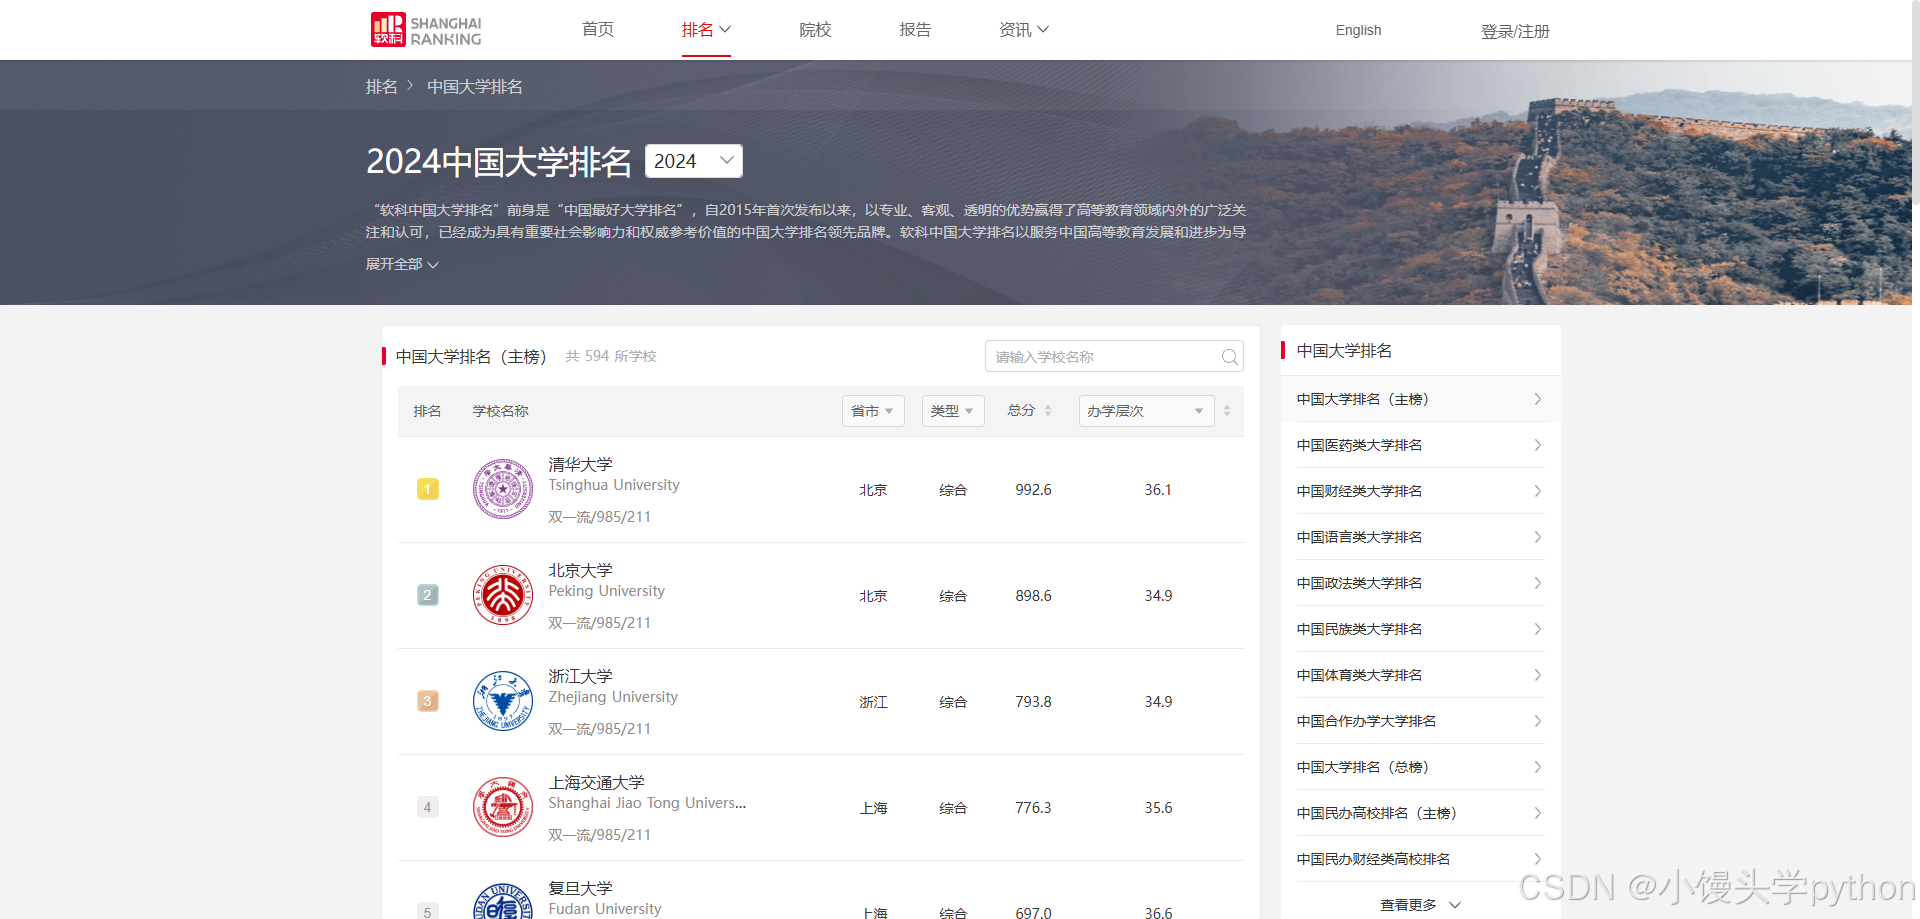Open 中国大学排名（主榜） sidebar item
This screenshot has height=919, width=1920.
tap(1420, 399)
